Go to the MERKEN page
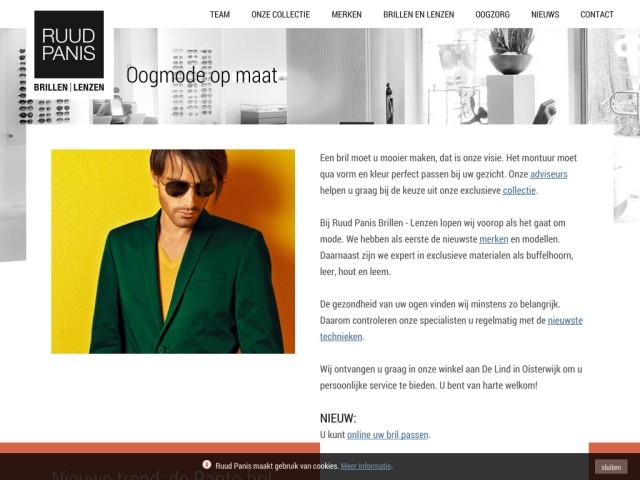 [347, 15]
